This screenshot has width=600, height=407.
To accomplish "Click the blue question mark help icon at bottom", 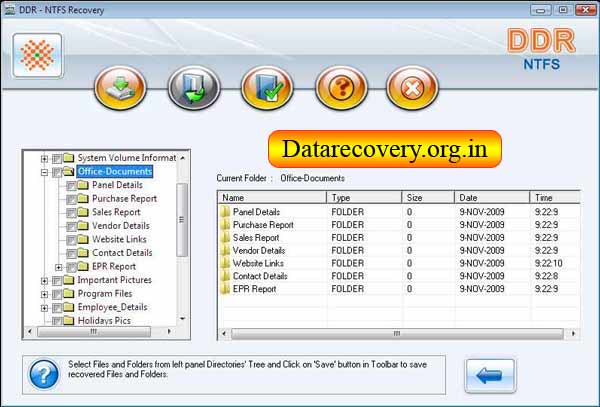I will click(44, 374).
